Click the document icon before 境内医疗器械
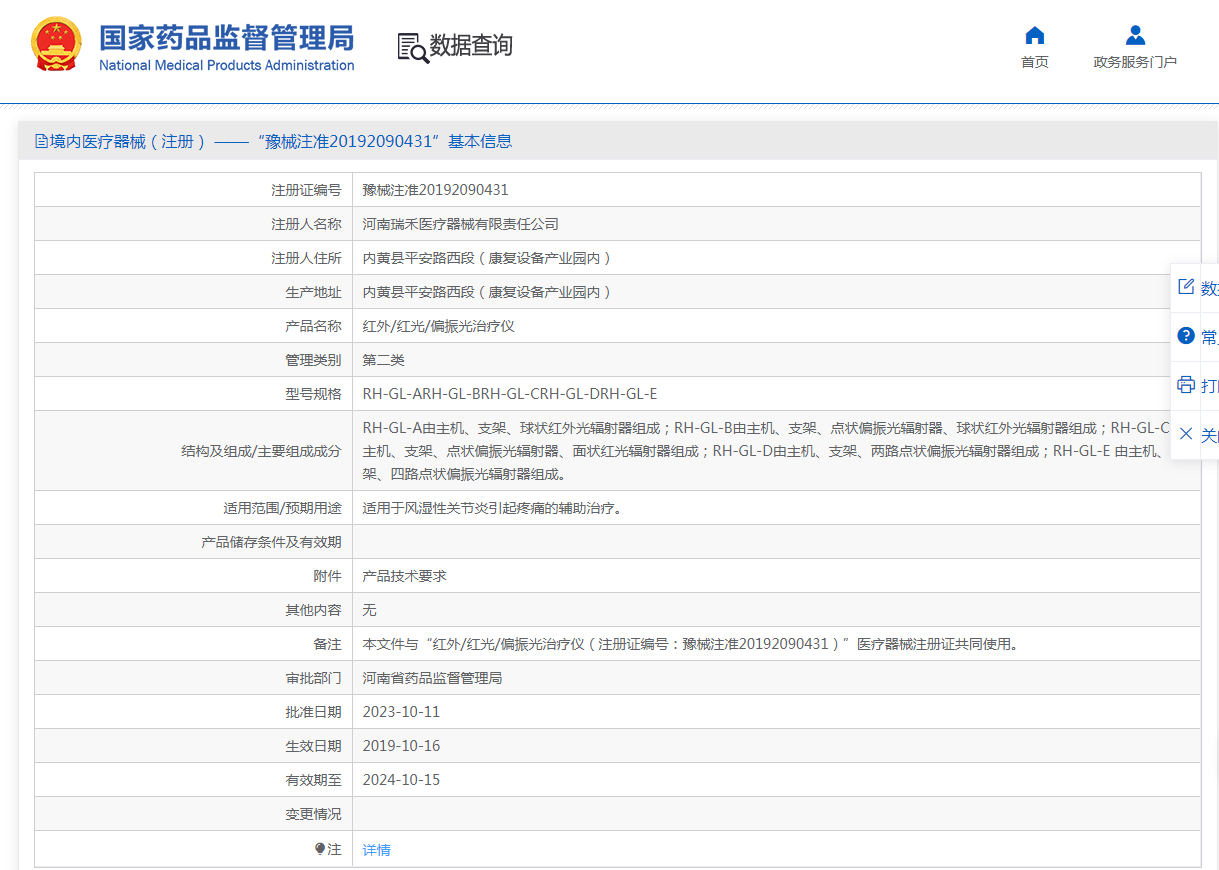 click(41, 141)
